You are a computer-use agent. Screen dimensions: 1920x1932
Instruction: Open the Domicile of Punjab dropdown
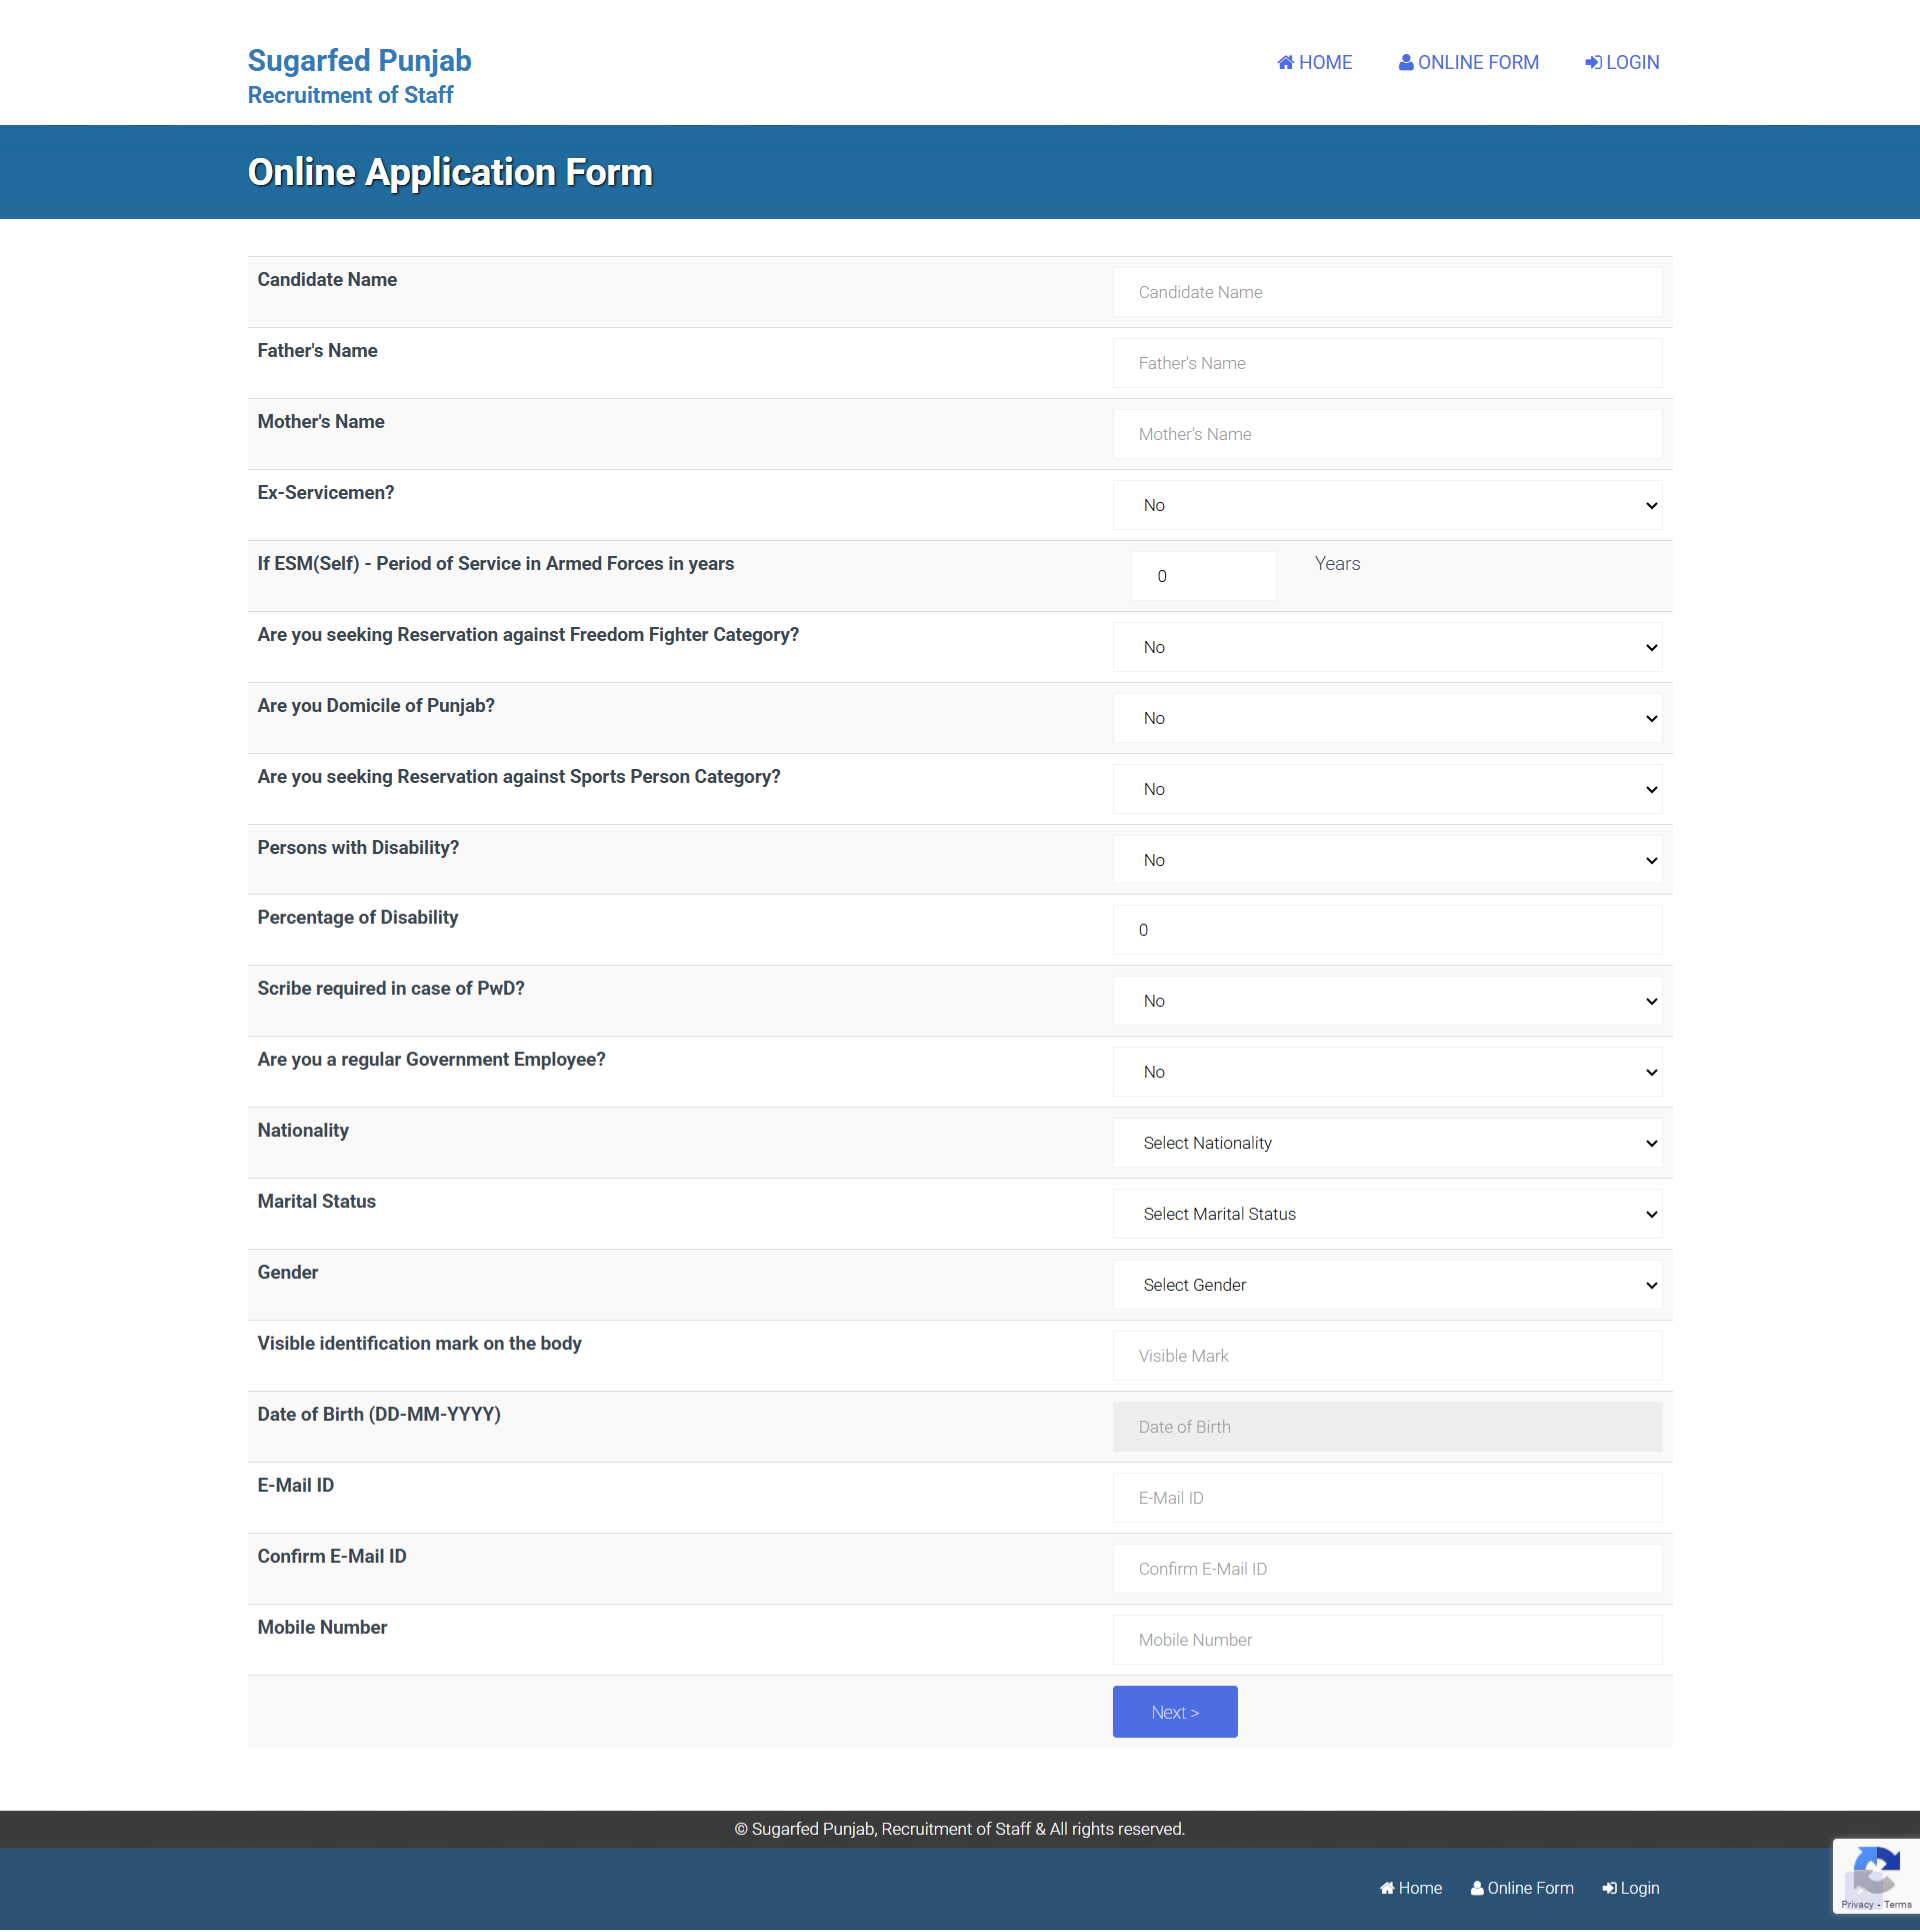pyautogui.click(x=1387, y=718)
